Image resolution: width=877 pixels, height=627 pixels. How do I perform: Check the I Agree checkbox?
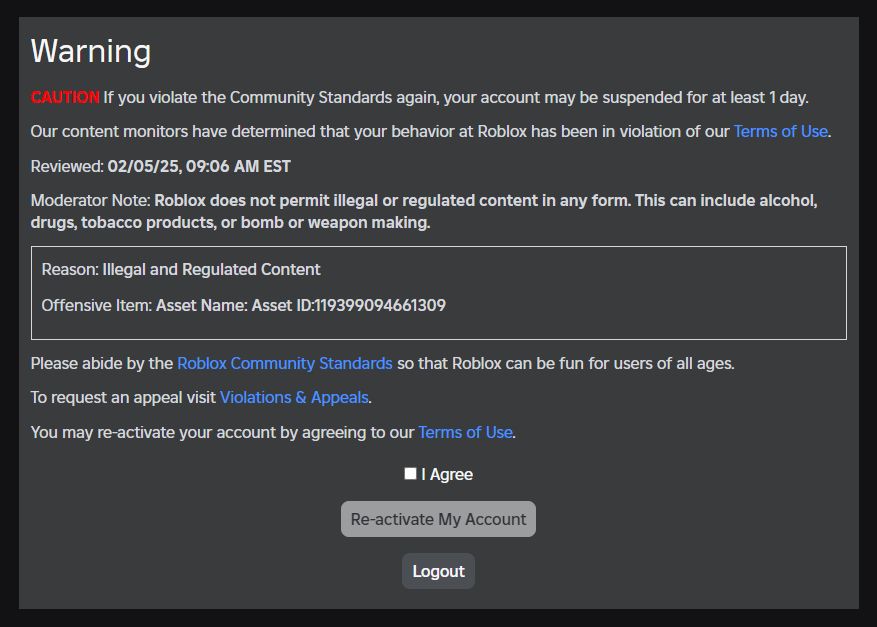point(410,474)
